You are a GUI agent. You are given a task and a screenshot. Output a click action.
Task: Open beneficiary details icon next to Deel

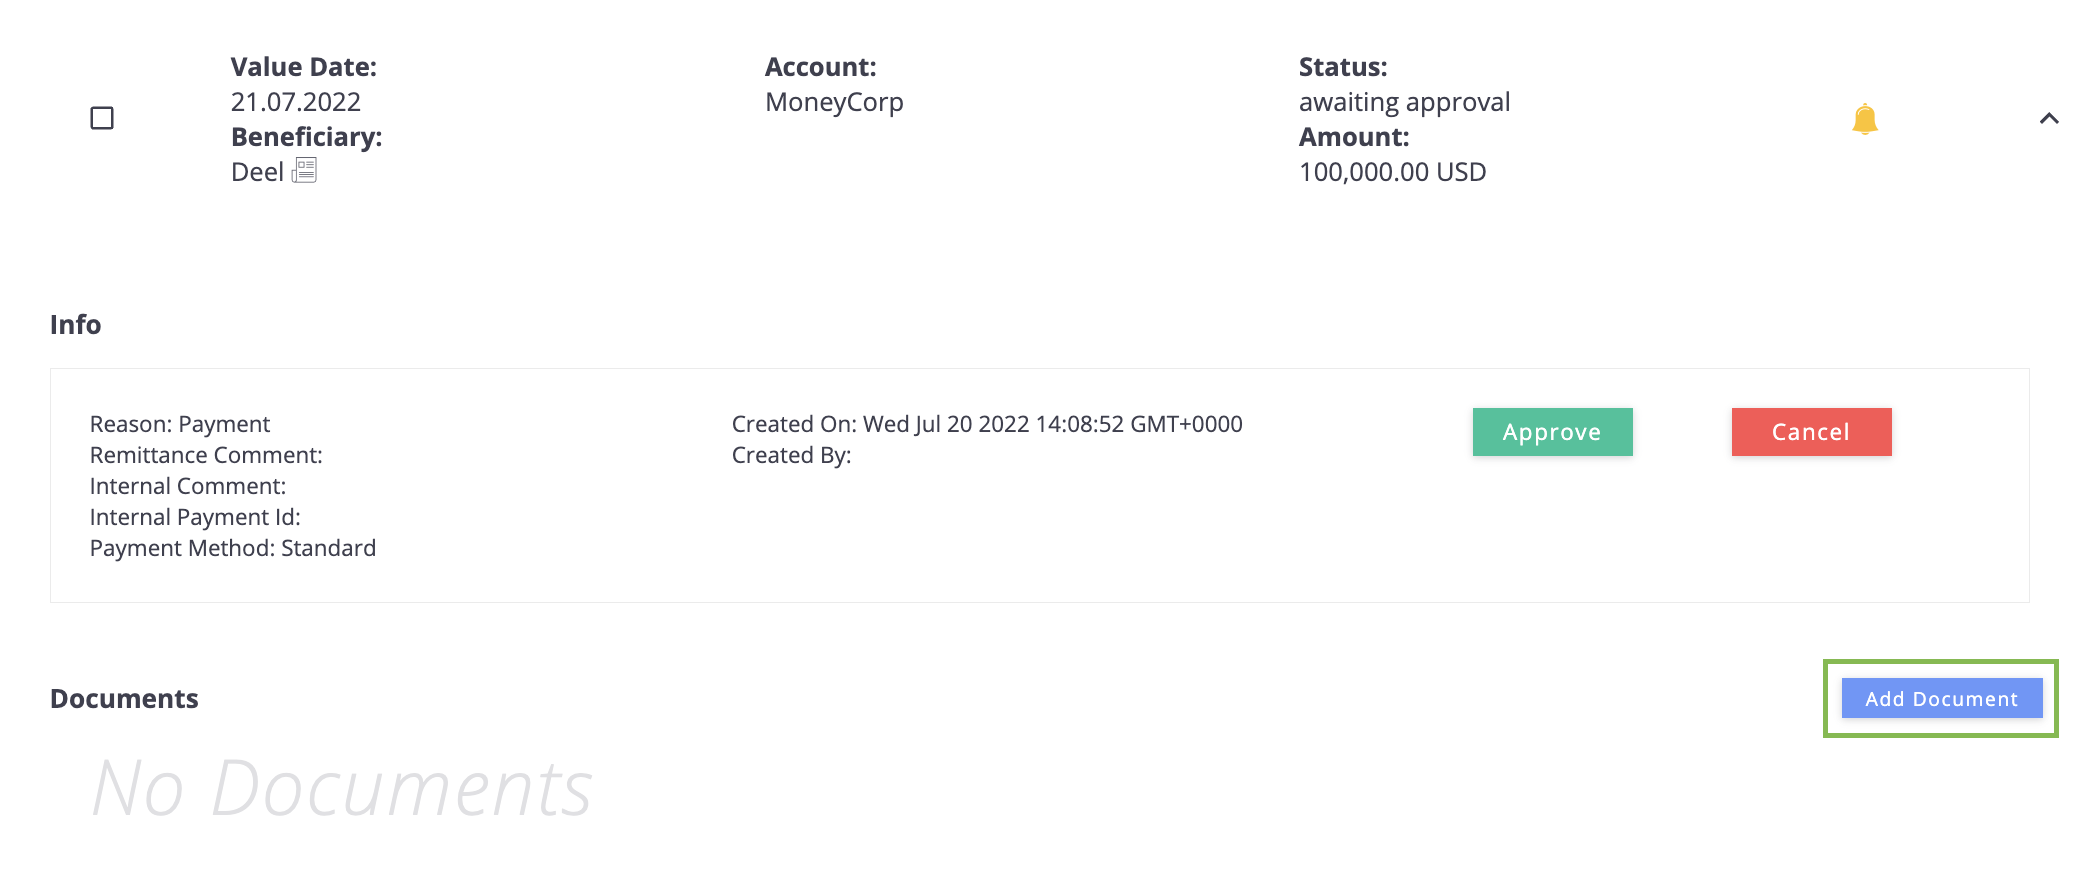pyautogui.click(x=304, y=171)
